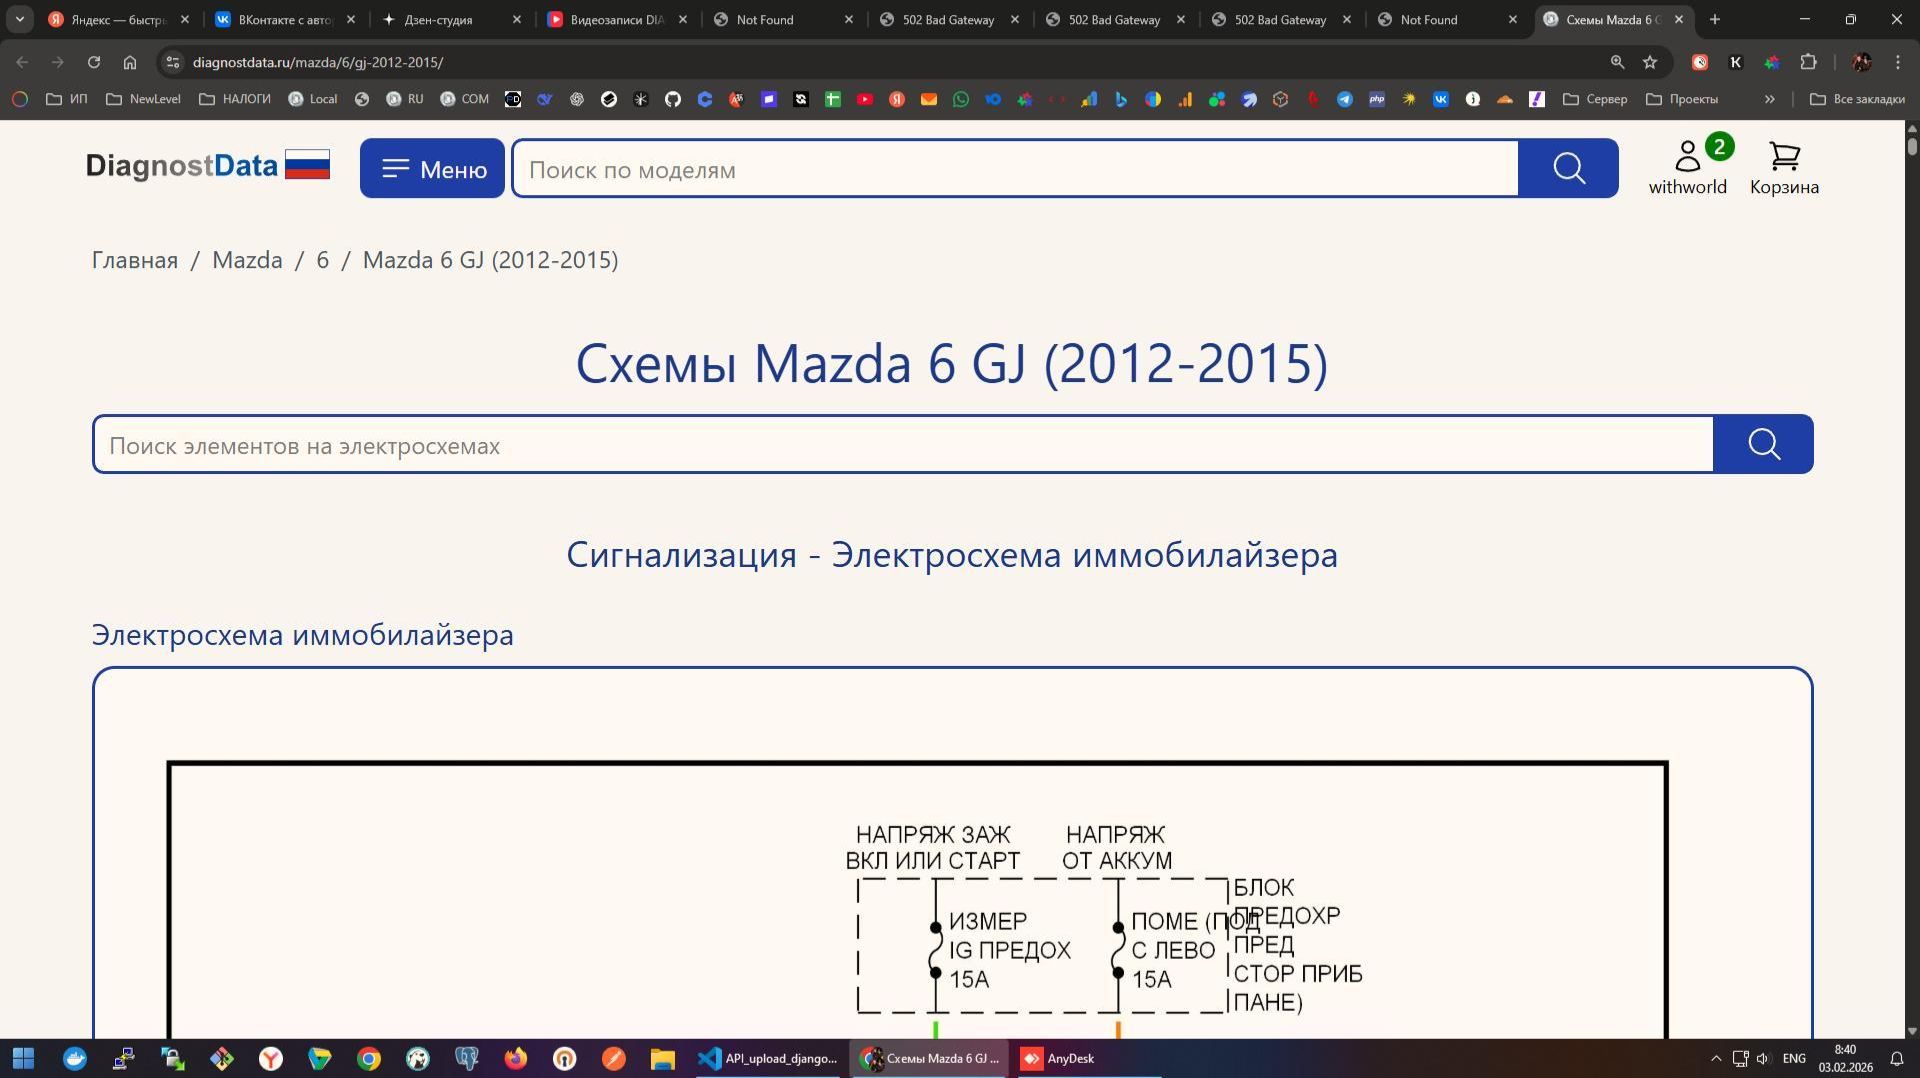Bookmark this page with the star icon
The image size is (1920, 1078).
tap(1650, 62)
